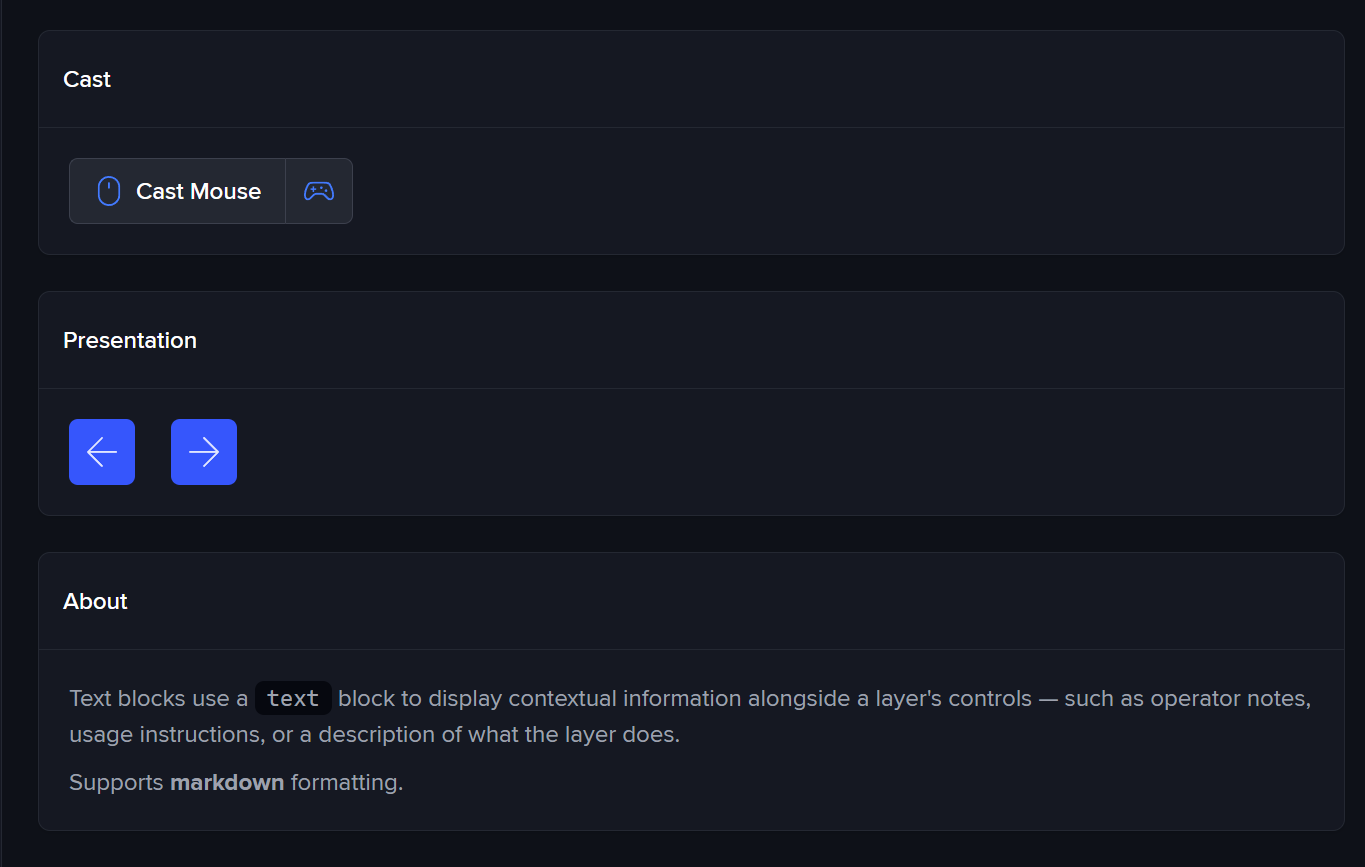Advance to next slide with right arrow
This screenshot has height=867, width=1365.
tap(204, 452)
